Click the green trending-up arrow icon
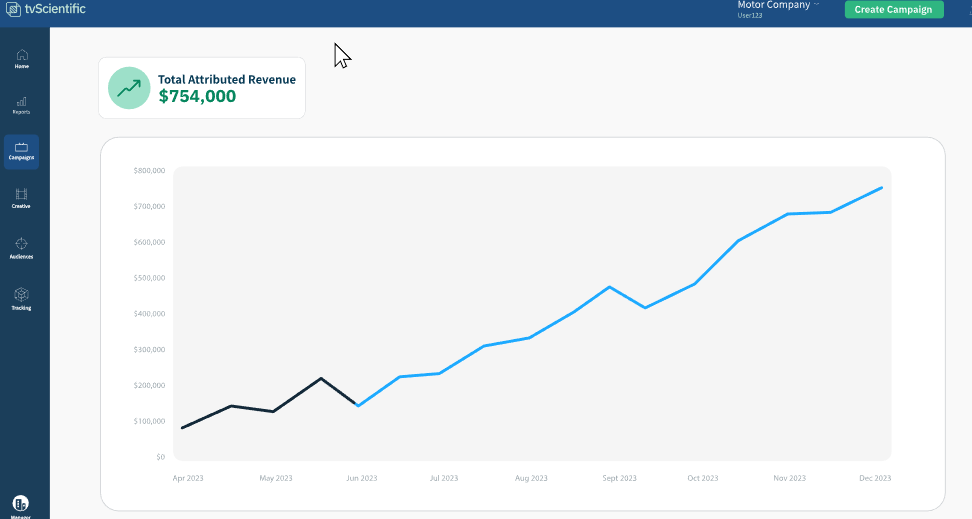Image resolution: width=972 pixels, height=519 pixels. point(128,88)
